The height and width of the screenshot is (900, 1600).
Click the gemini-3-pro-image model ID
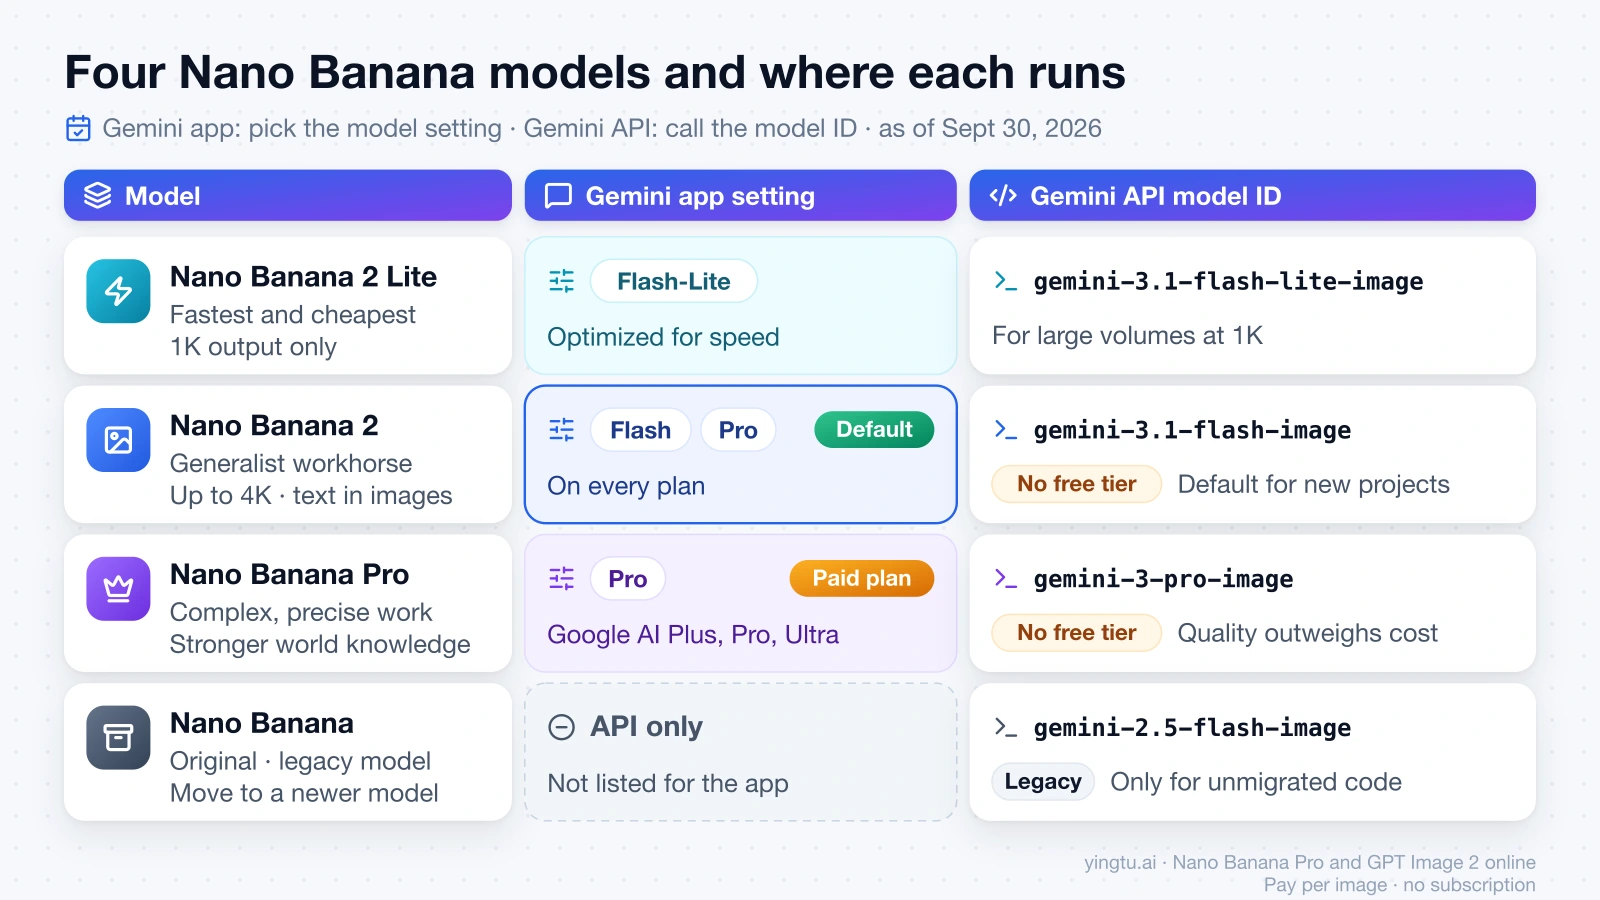coord(1163,578)
